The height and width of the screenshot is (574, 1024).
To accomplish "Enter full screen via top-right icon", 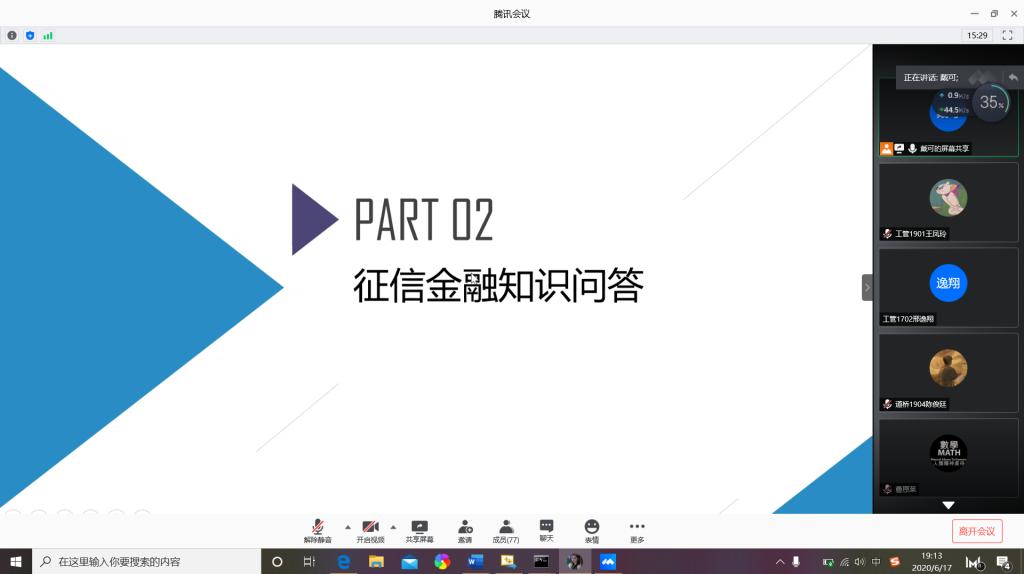I will coord(1007,35).
